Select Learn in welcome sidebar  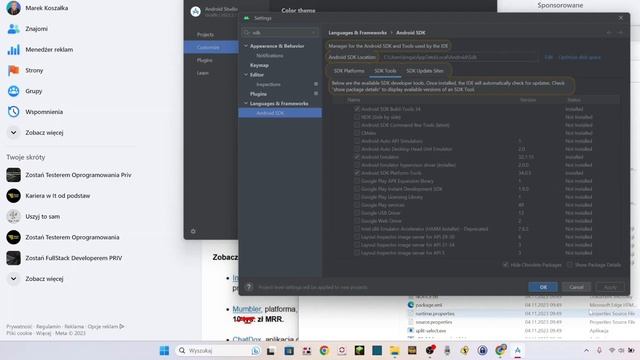click(x=202, y=73)
